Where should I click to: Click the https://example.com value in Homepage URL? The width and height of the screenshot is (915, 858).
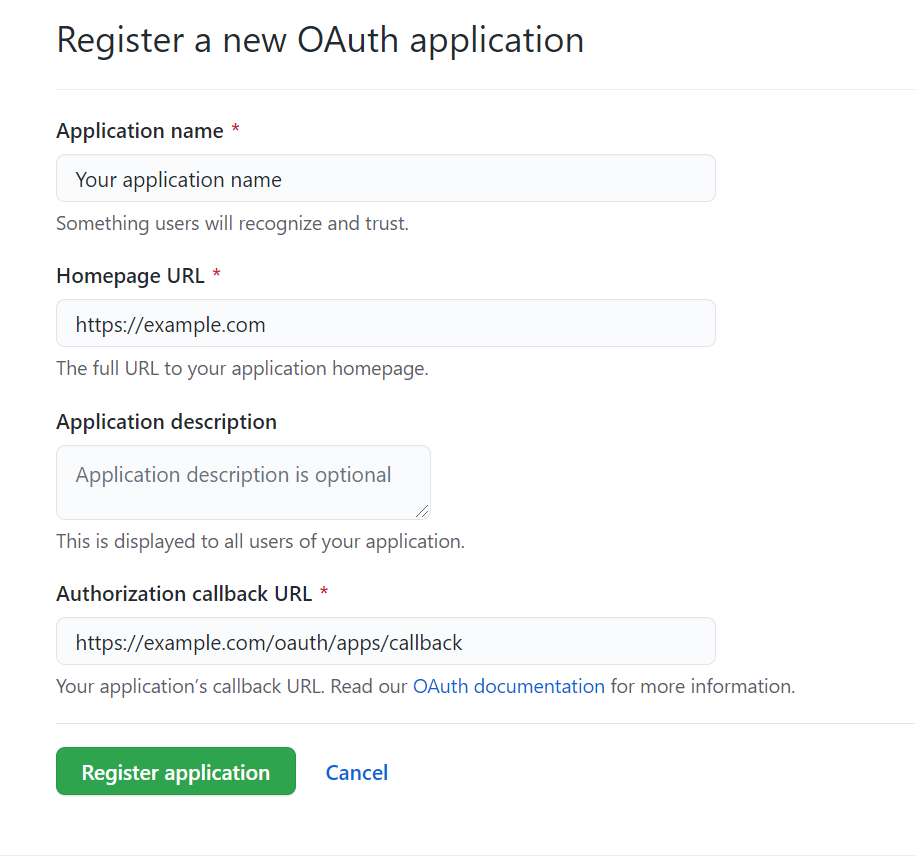click(170, 324)
